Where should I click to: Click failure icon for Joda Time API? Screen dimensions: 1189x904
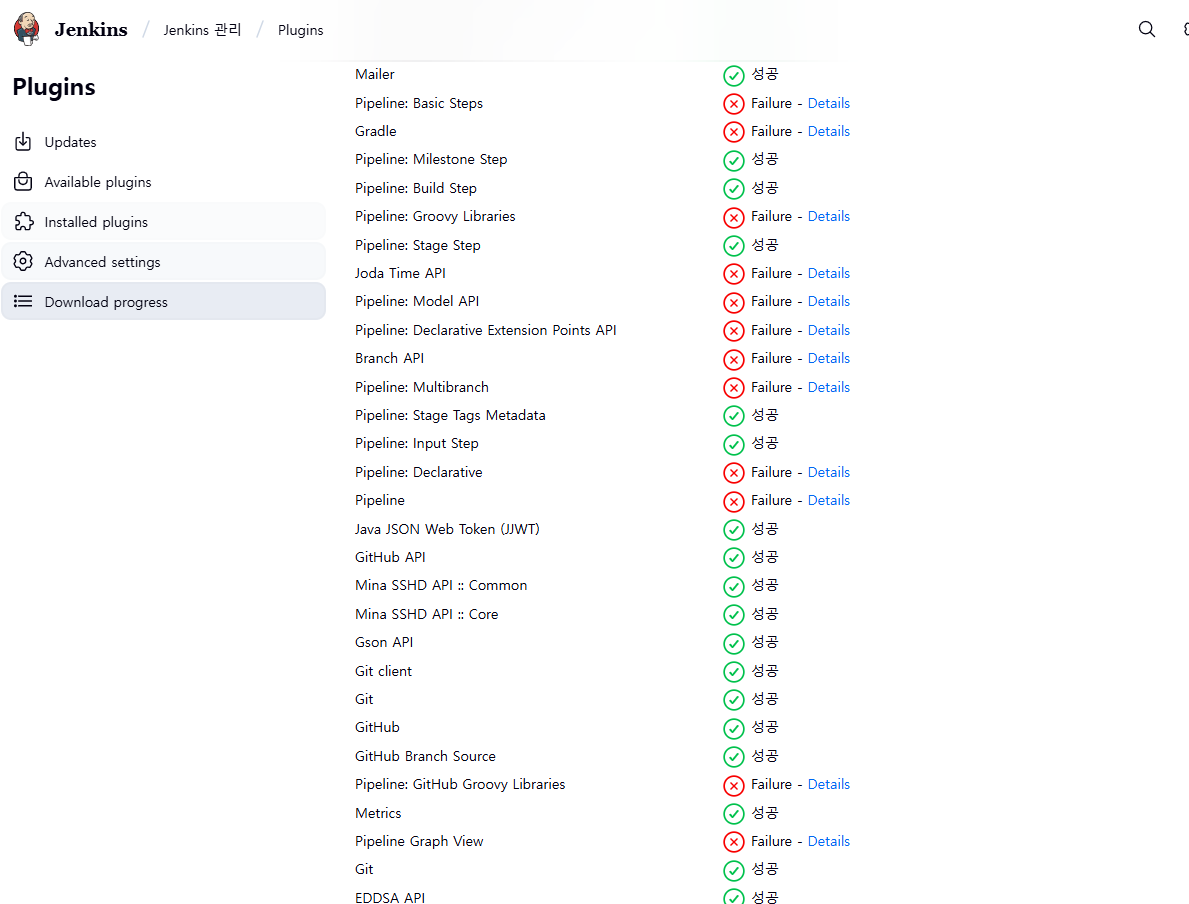pyautogui.click(x=733, y=274)
